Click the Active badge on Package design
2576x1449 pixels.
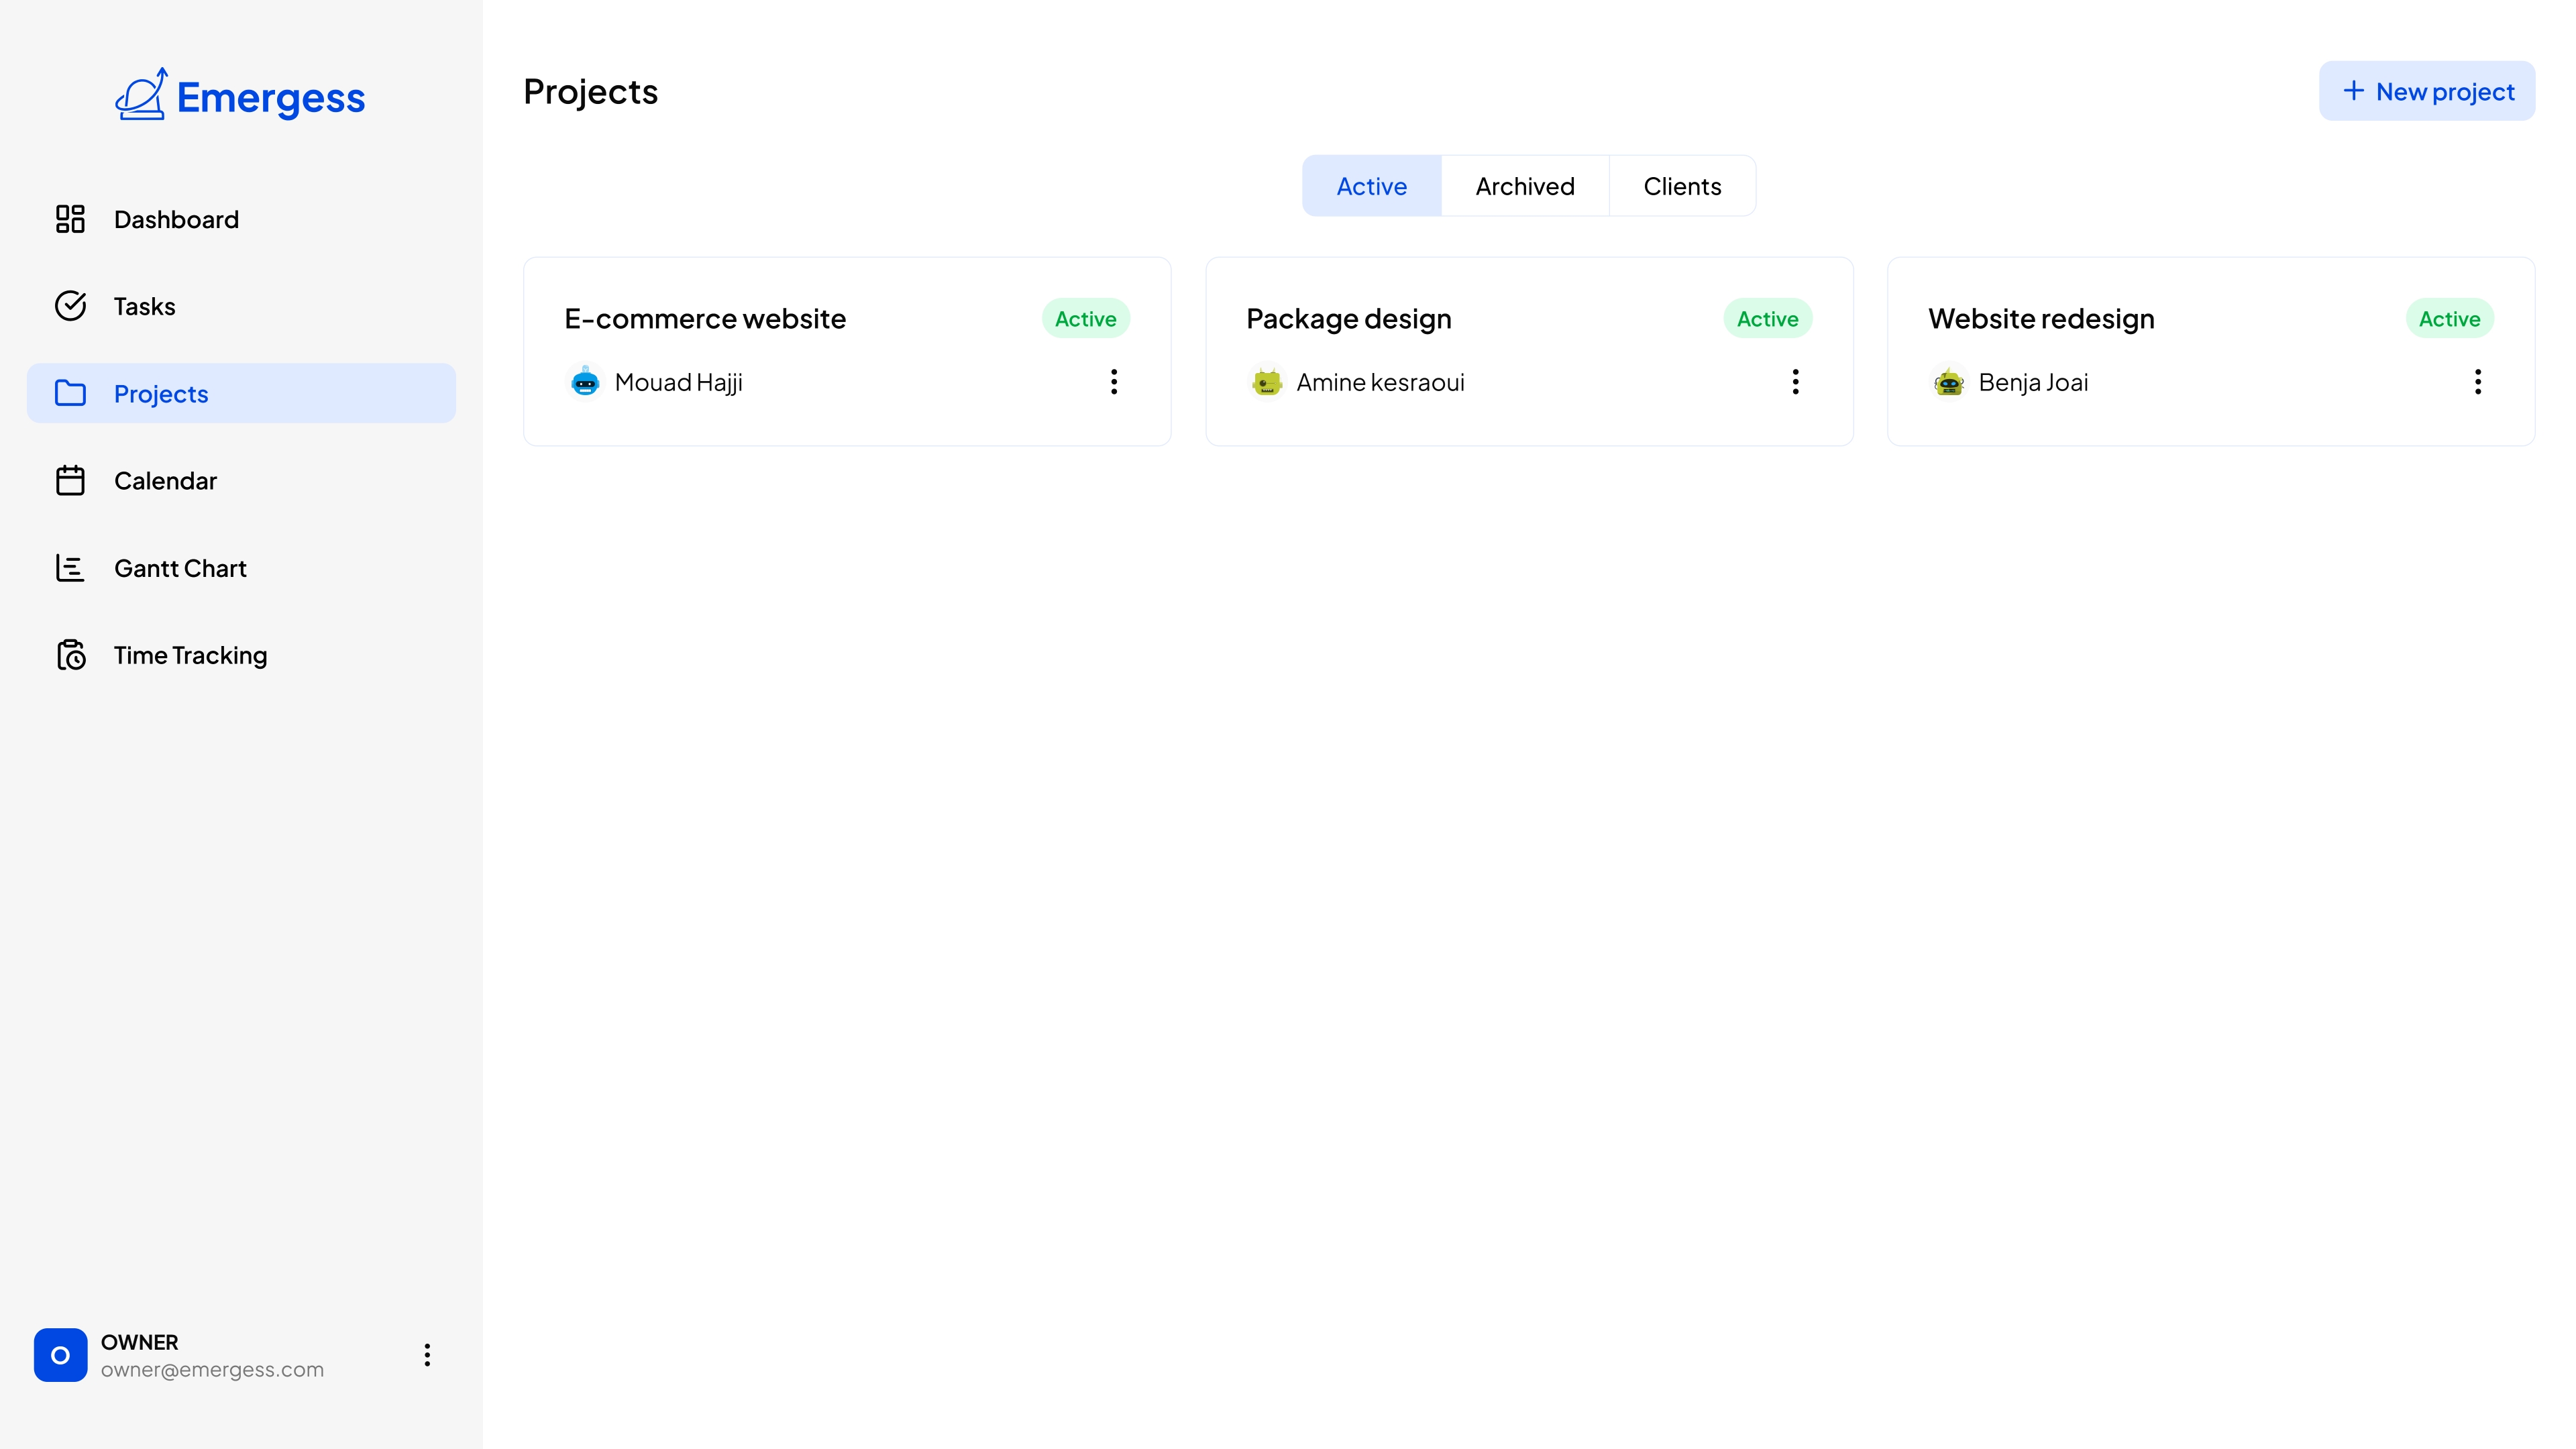click(x=1766, y=318)
